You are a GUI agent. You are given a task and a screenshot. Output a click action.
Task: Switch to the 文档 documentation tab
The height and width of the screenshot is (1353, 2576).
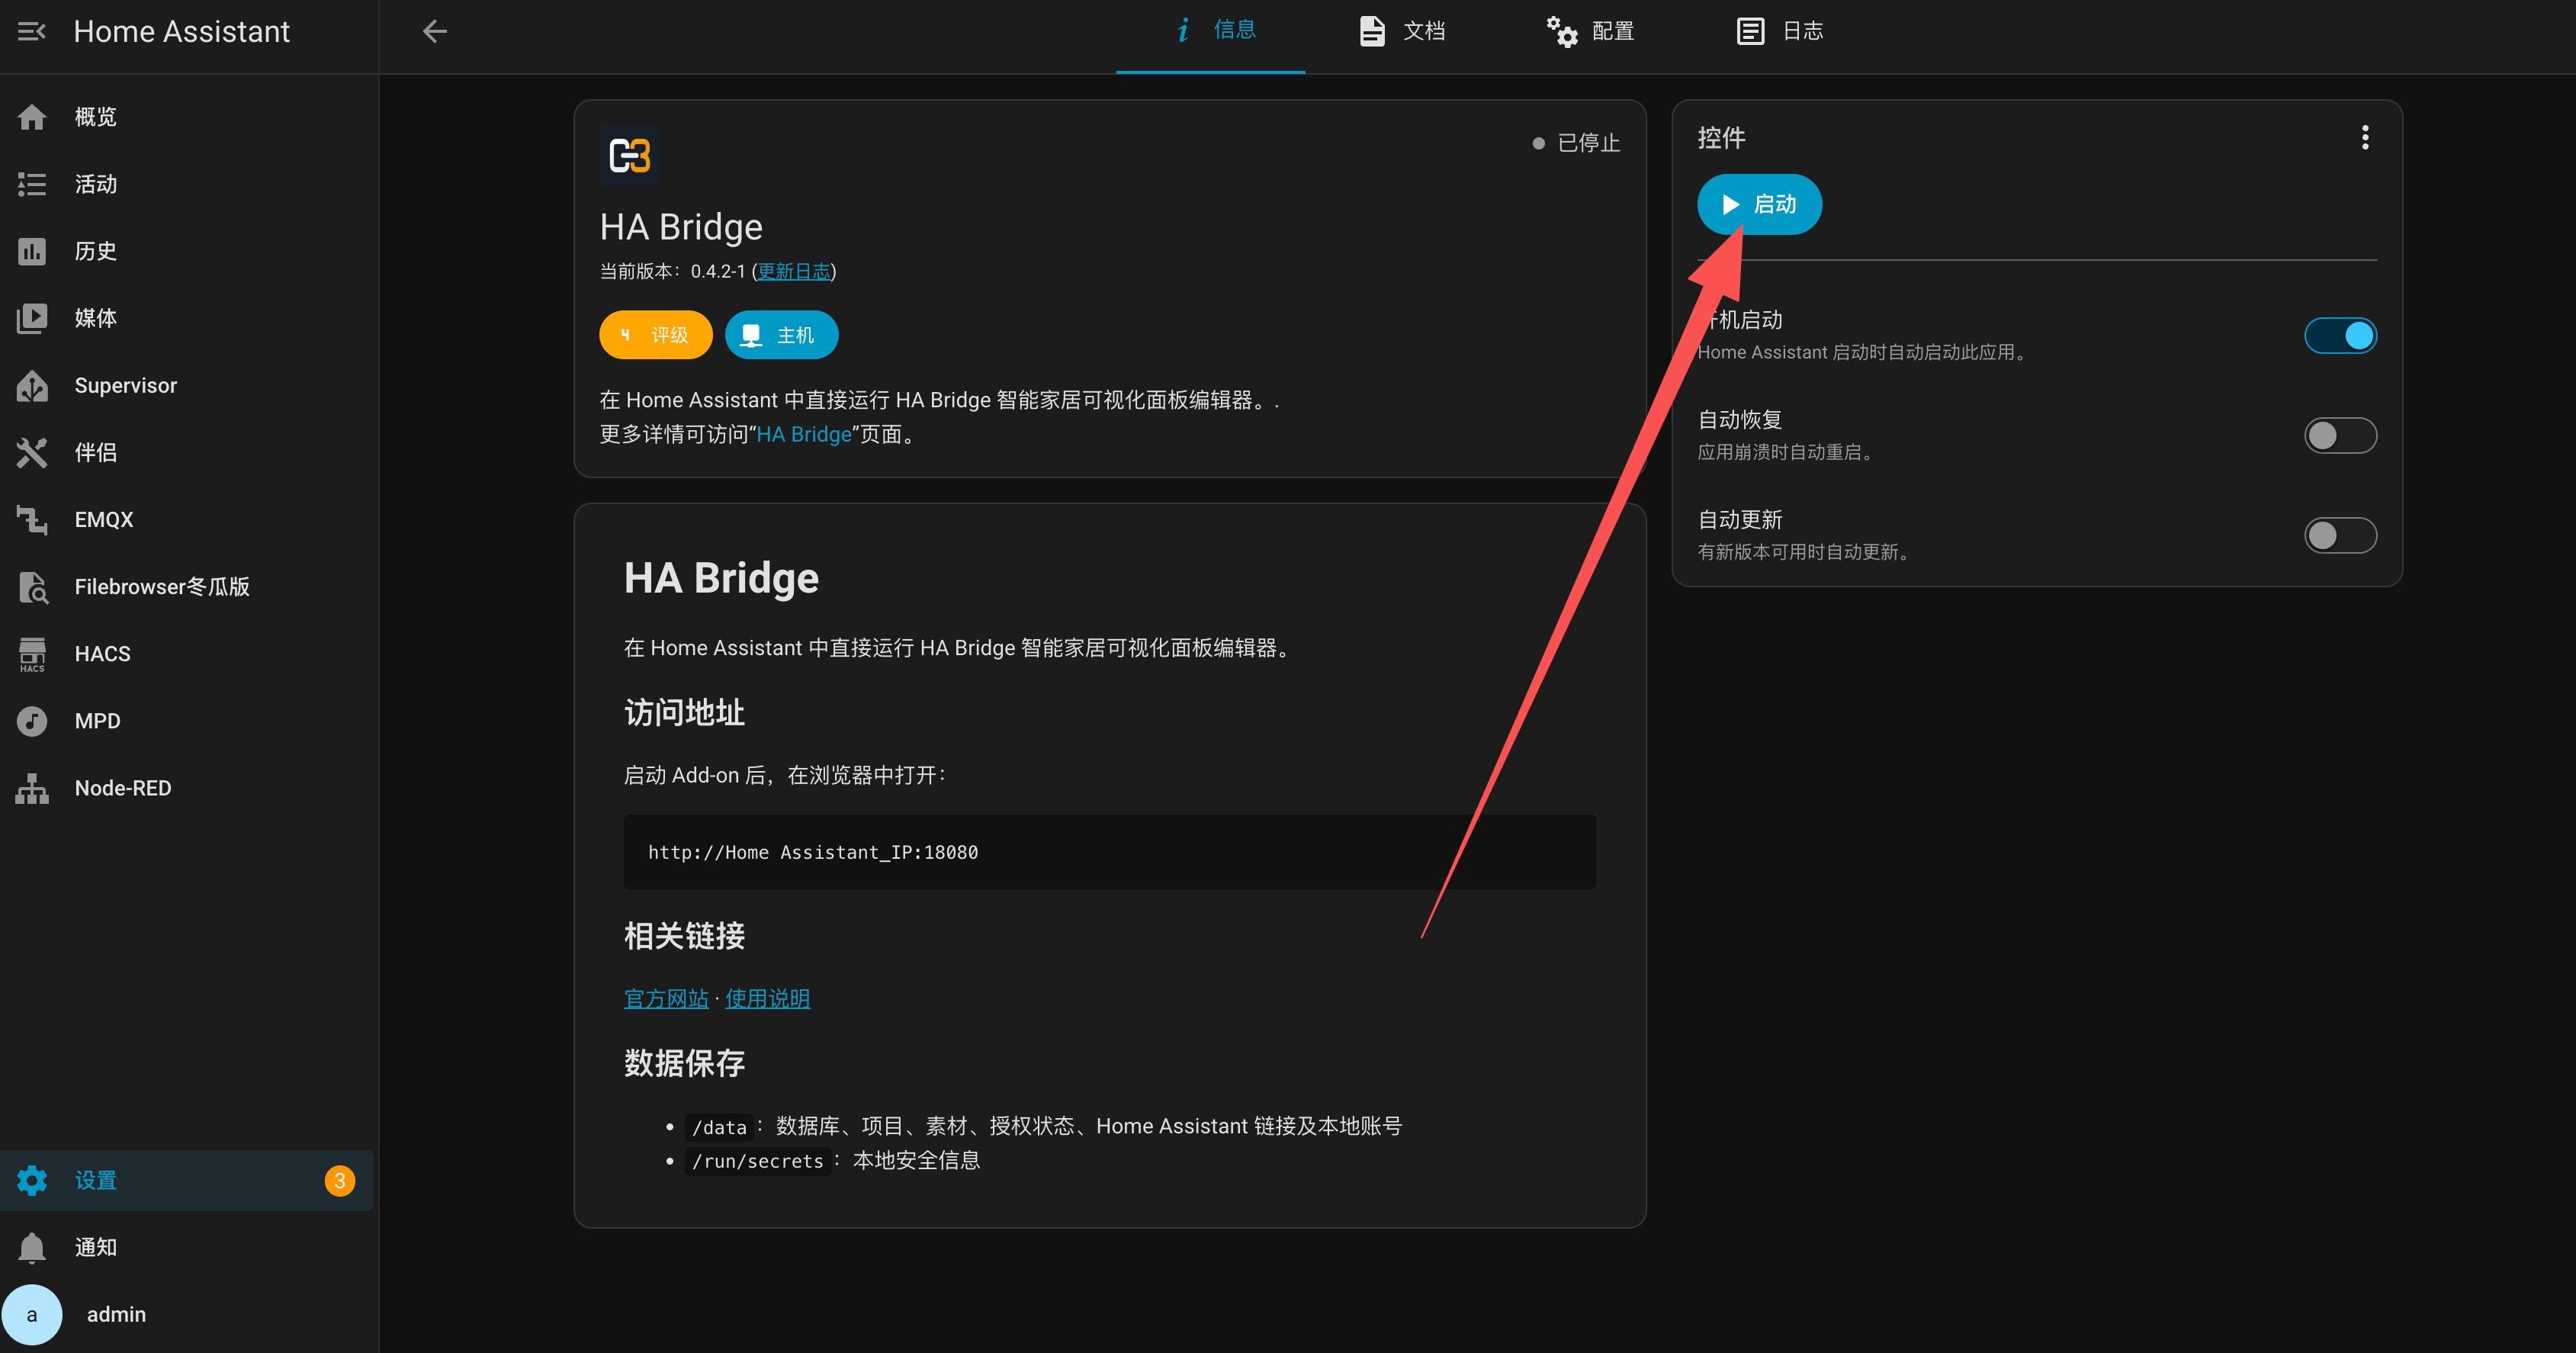1400,32
